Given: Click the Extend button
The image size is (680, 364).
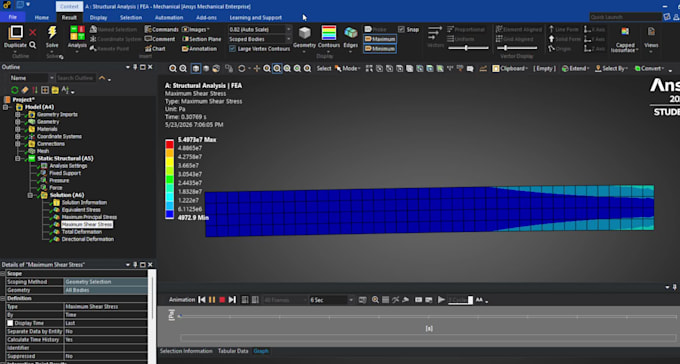Looking at the screenshot, I should (x=575, y=69).
